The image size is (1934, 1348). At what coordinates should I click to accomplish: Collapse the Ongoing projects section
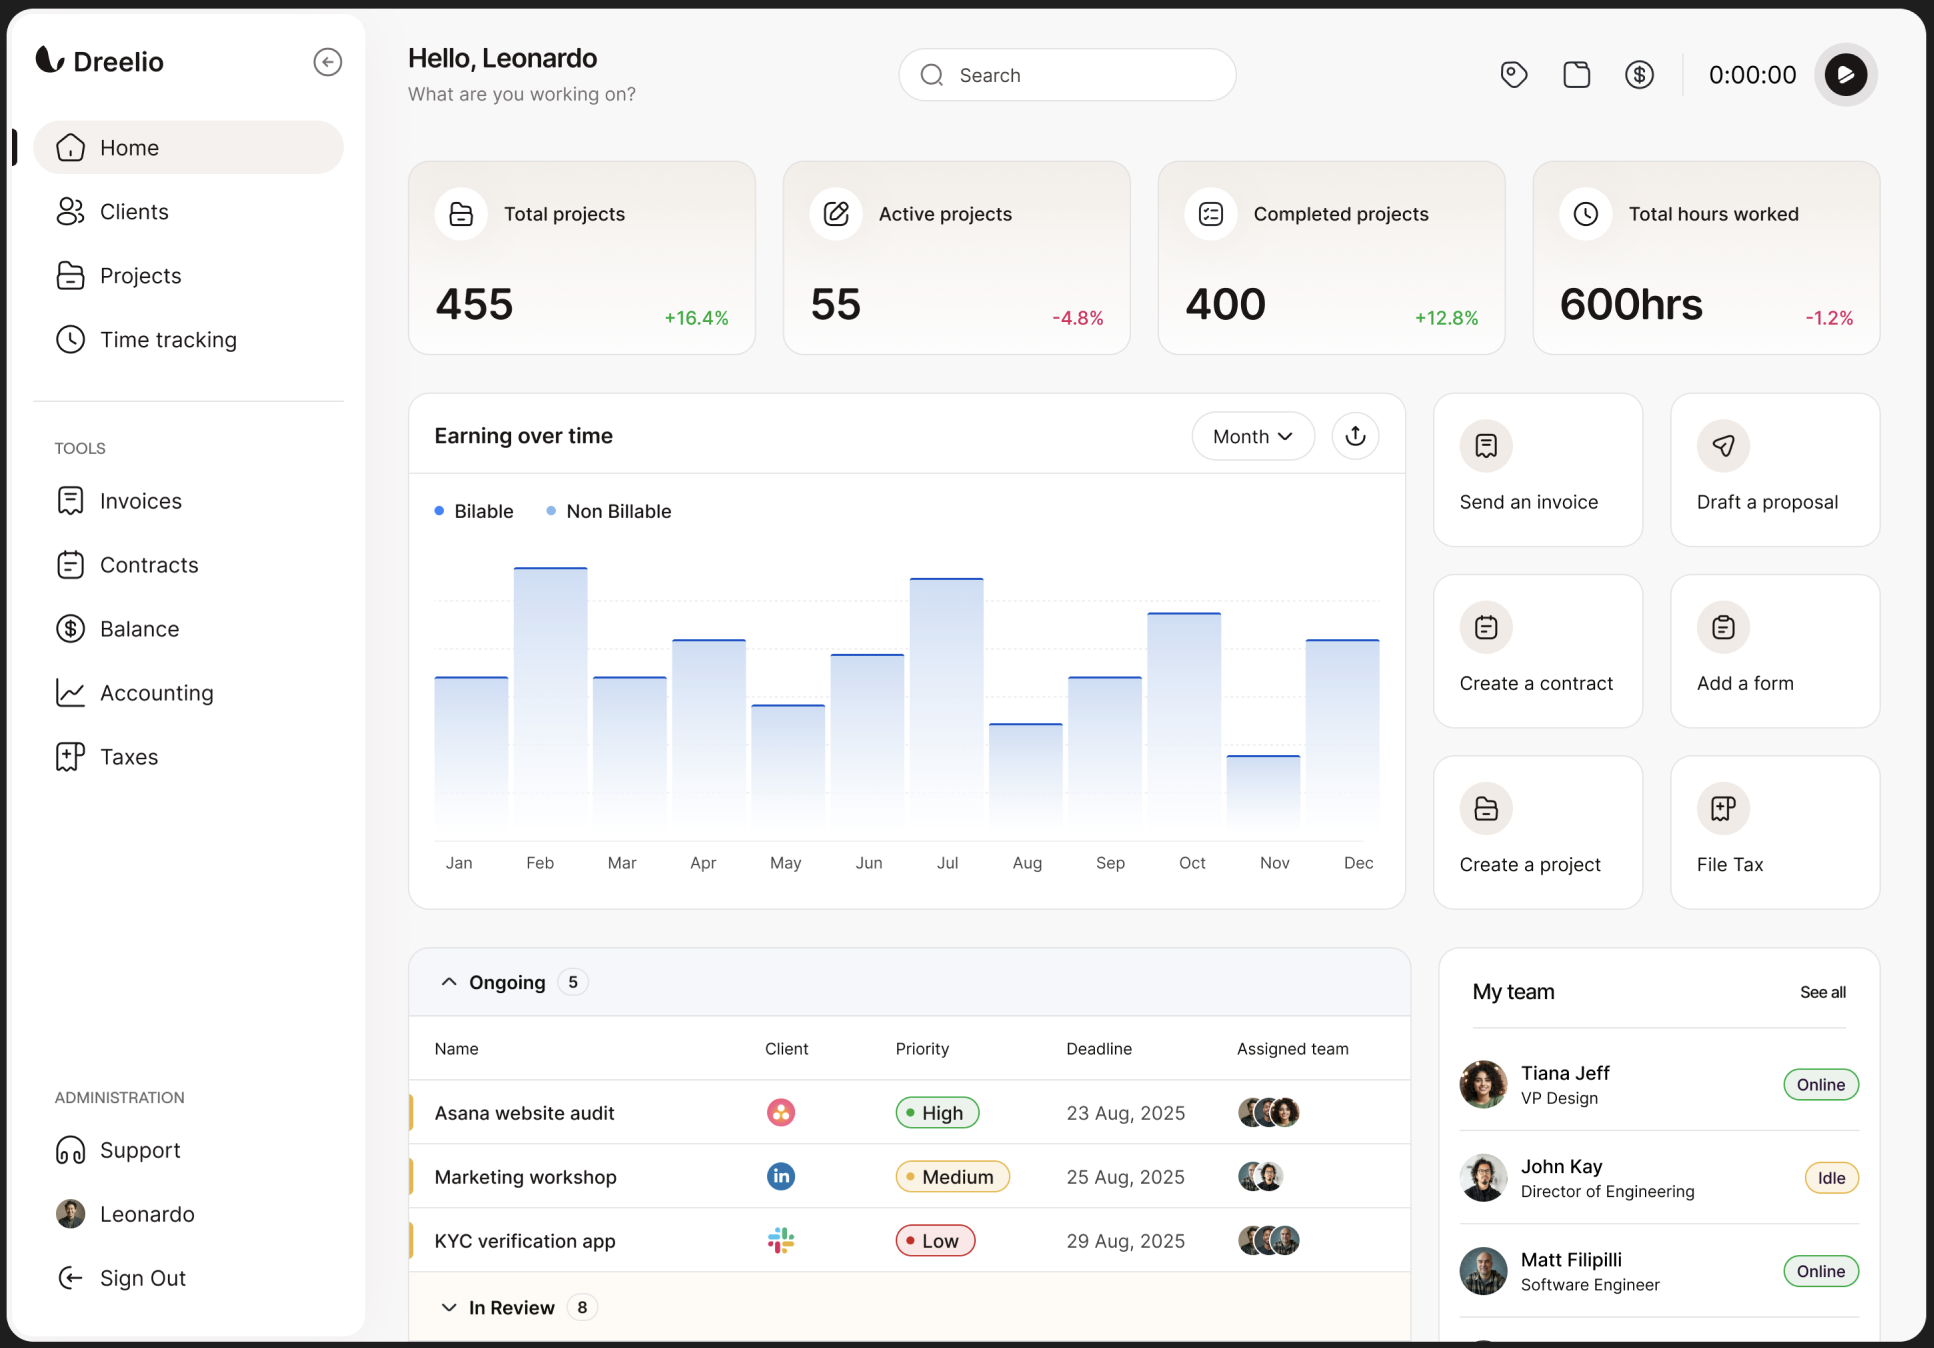coord(449,982)
